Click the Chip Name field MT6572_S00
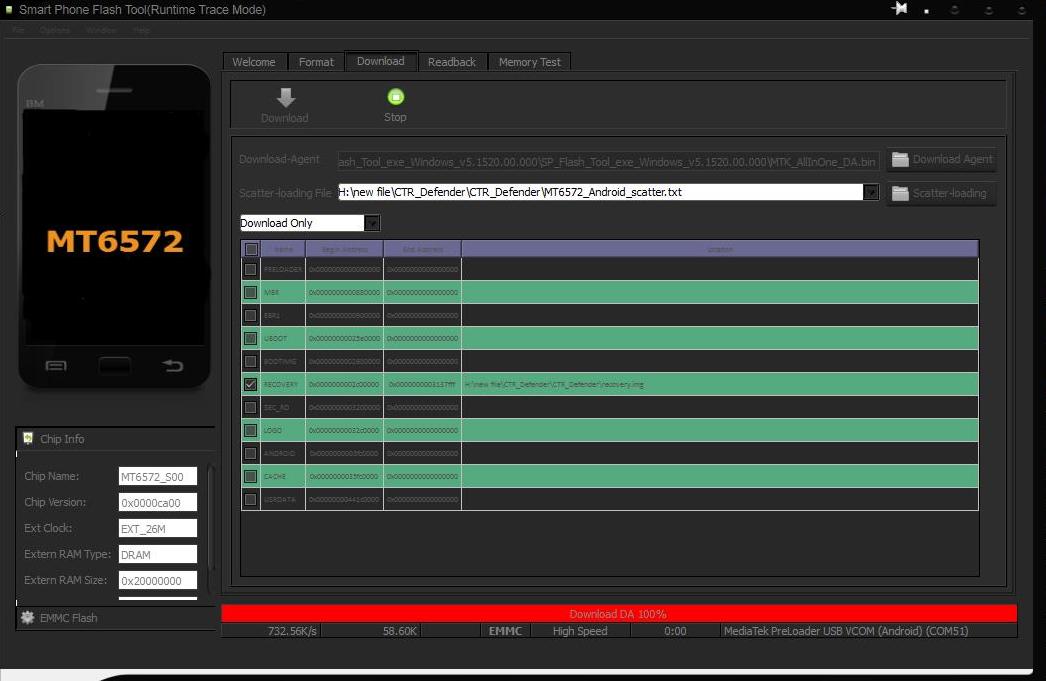The image size is (1046, 681). pos(157,477)
